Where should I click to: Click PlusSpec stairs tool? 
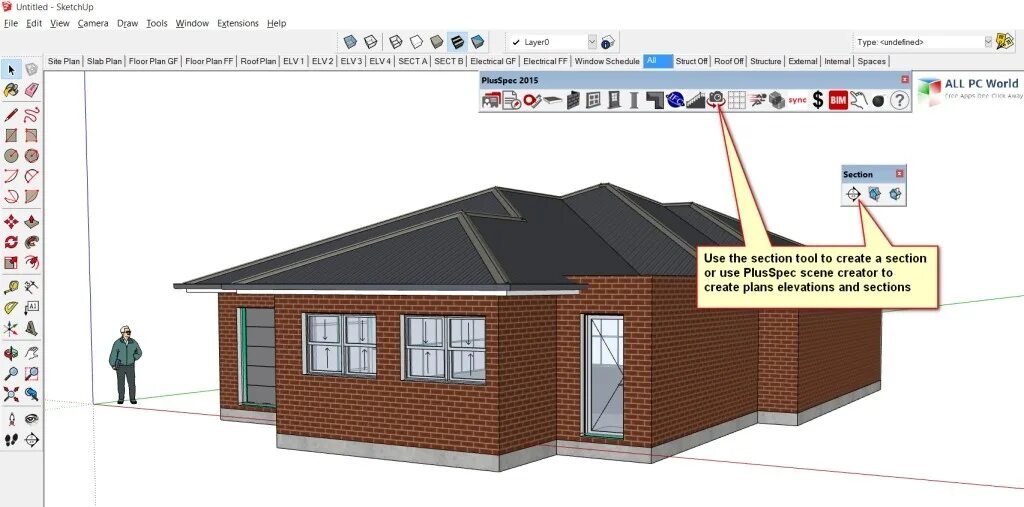click(696, 100)
